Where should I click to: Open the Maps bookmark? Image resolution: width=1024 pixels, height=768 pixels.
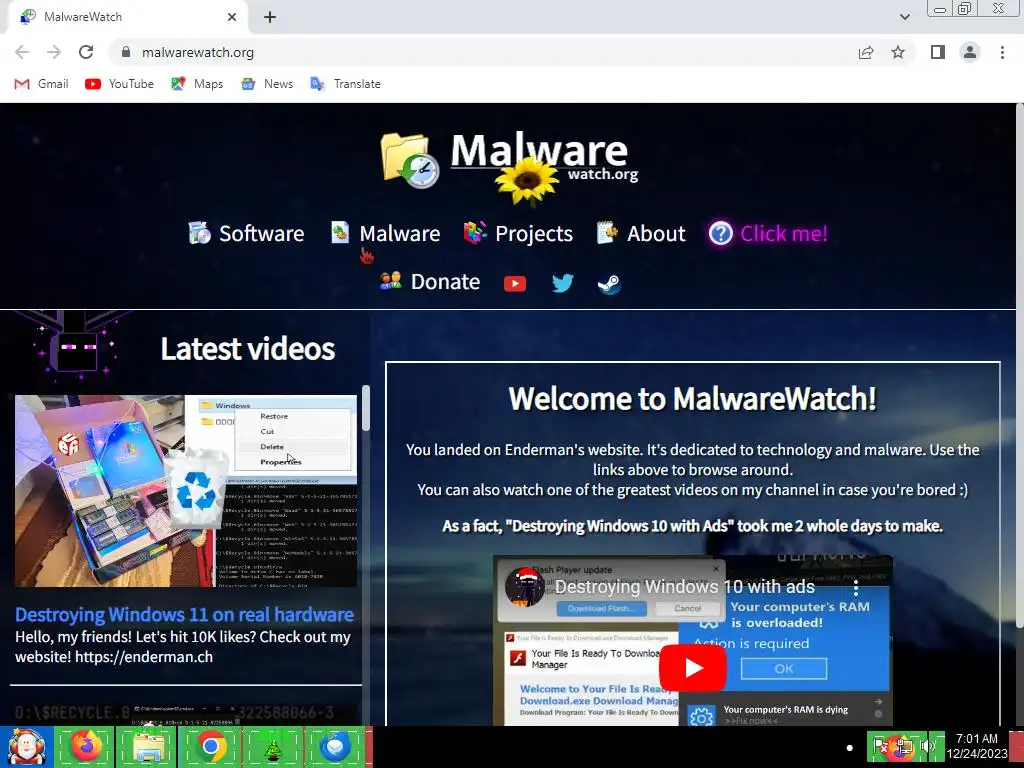pos(197,84)
